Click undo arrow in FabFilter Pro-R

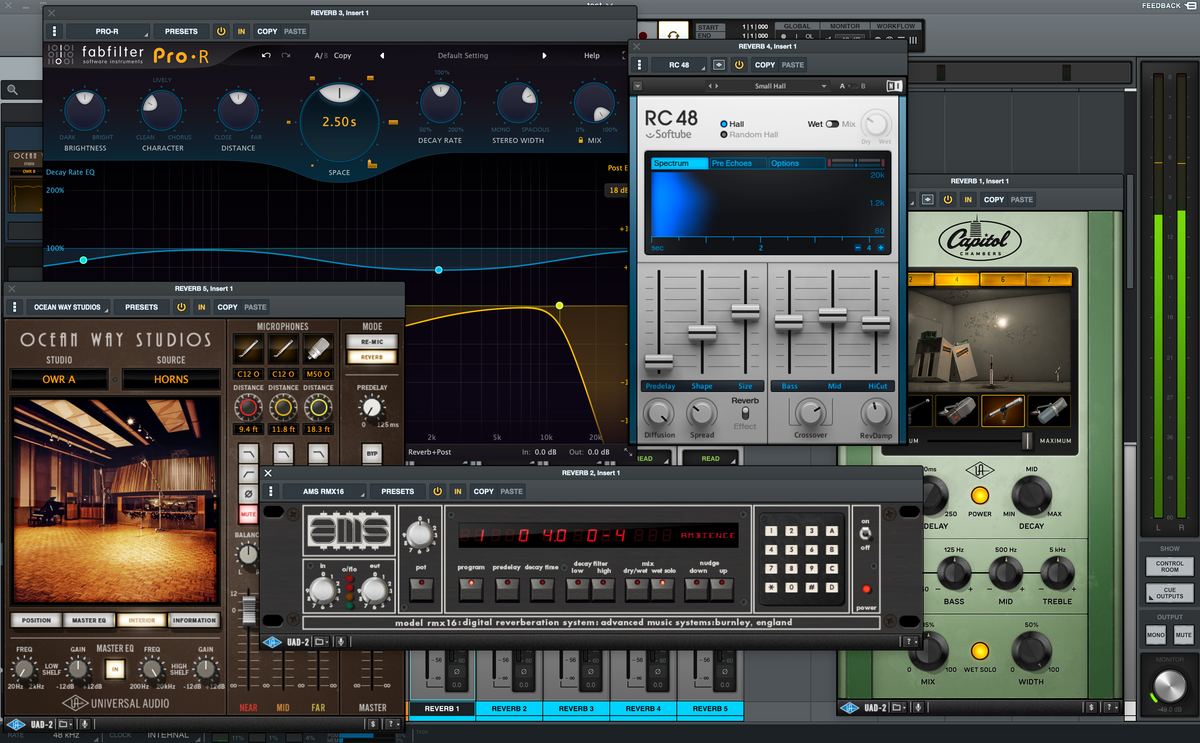[266, 56]
